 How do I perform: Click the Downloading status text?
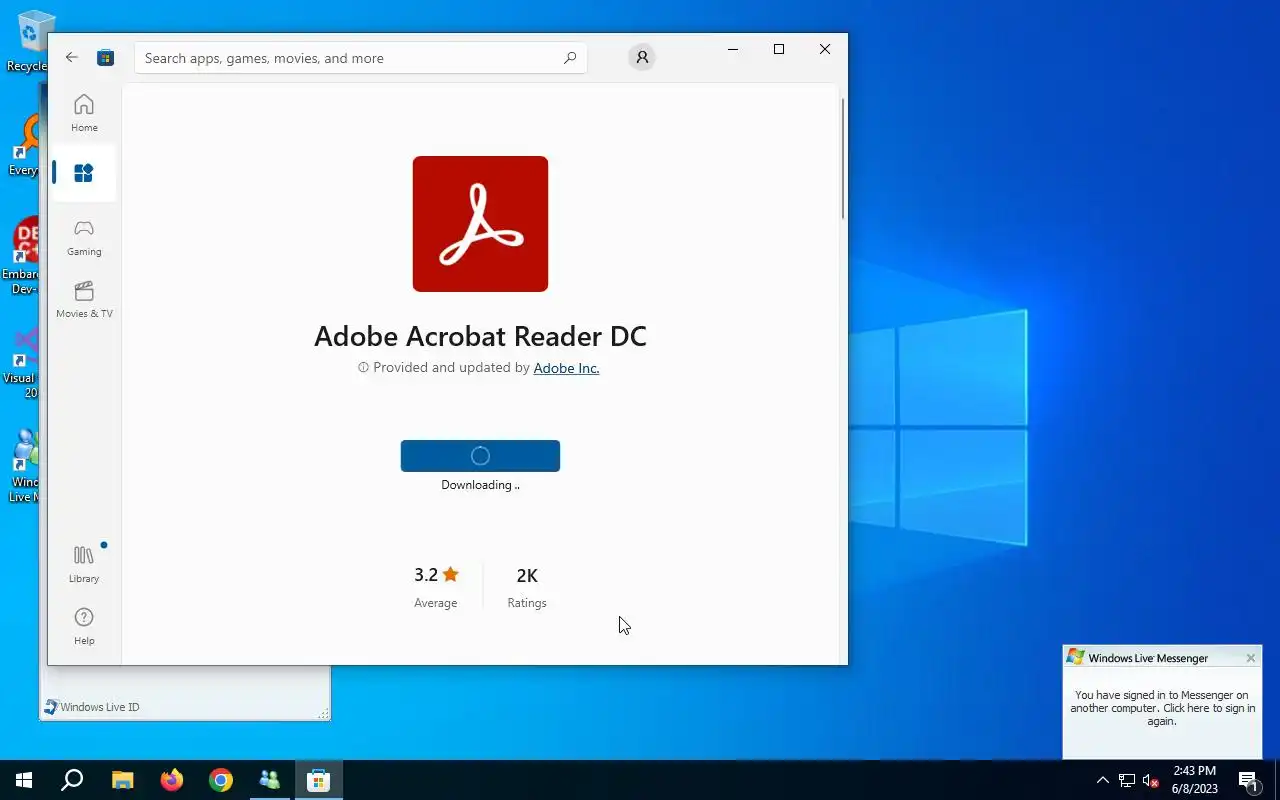tap(480, 485)
